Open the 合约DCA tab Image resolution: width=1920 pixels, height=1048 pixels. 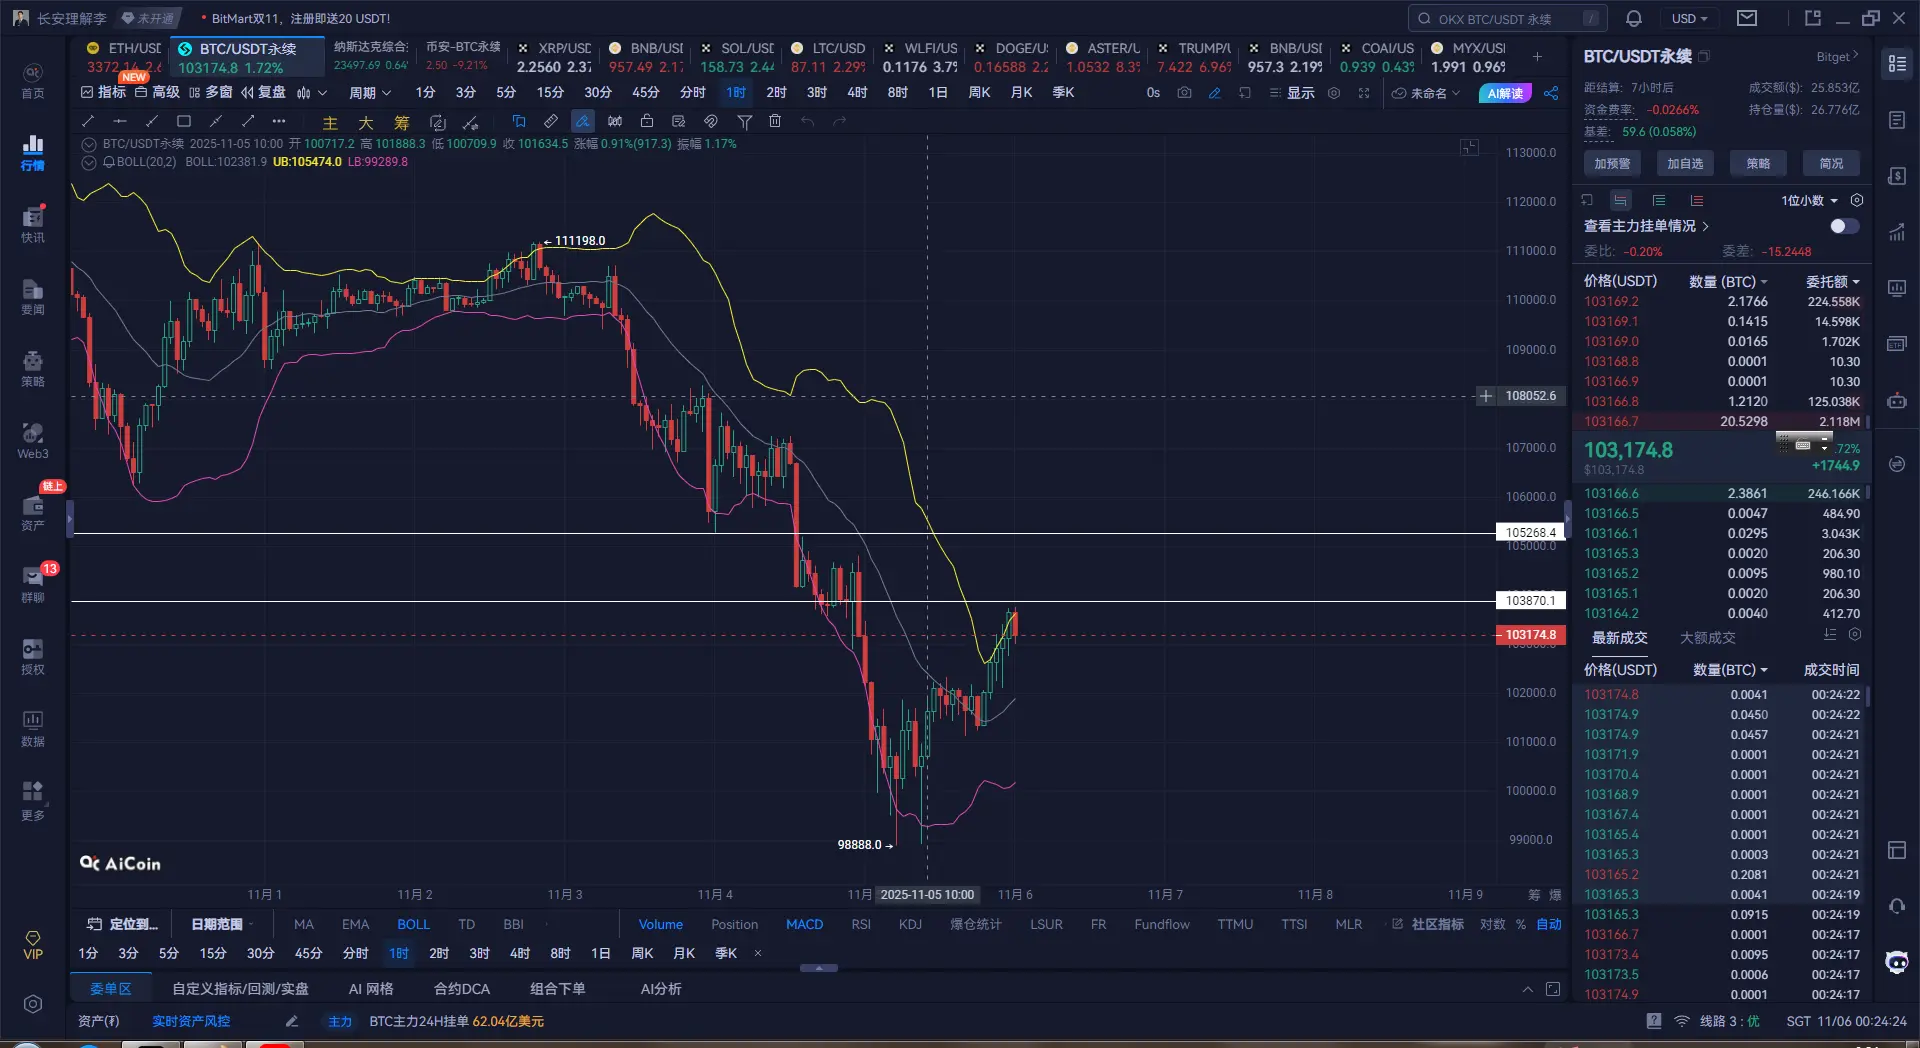pos(462,989)
